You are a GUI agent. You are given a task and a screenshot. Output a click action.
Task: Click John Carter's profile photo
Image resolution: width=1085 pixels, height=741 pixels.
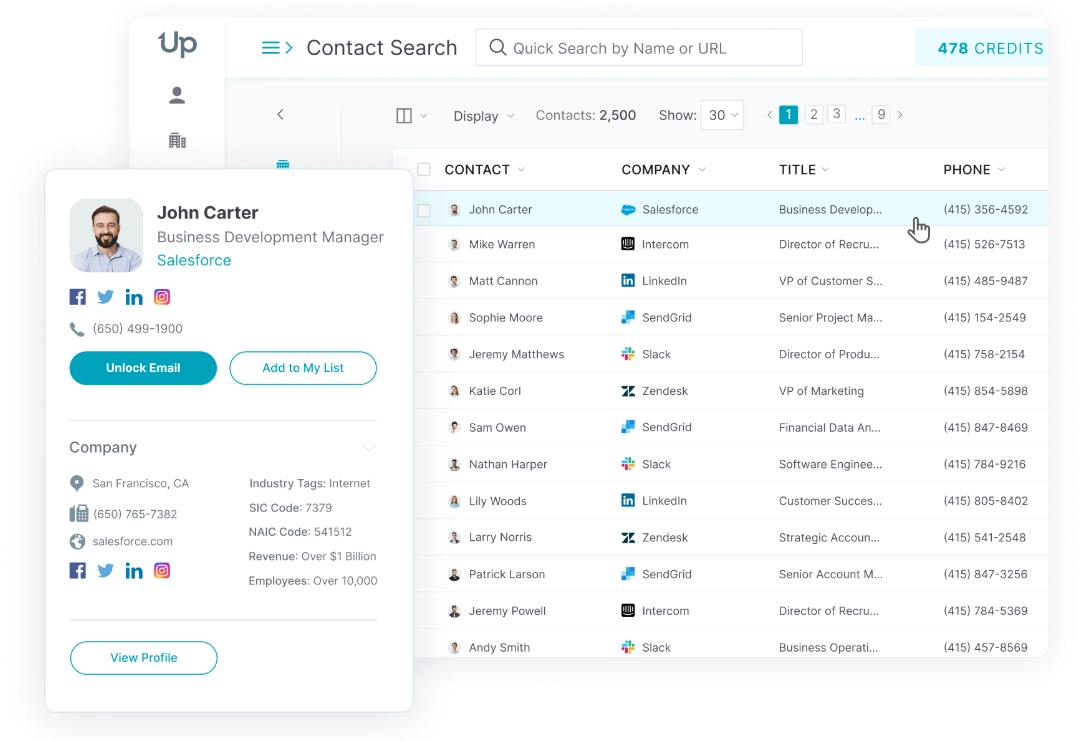tap(106, 235)
